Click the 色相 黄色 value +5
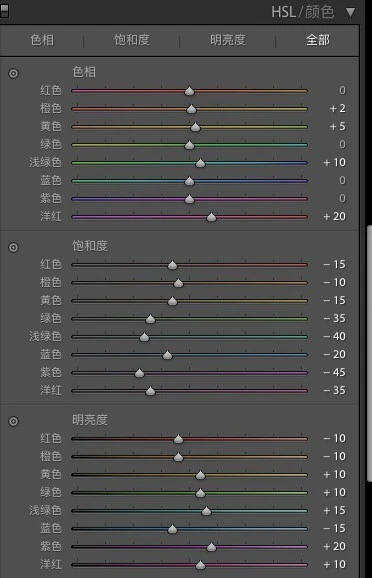 (x=338, y=126)
